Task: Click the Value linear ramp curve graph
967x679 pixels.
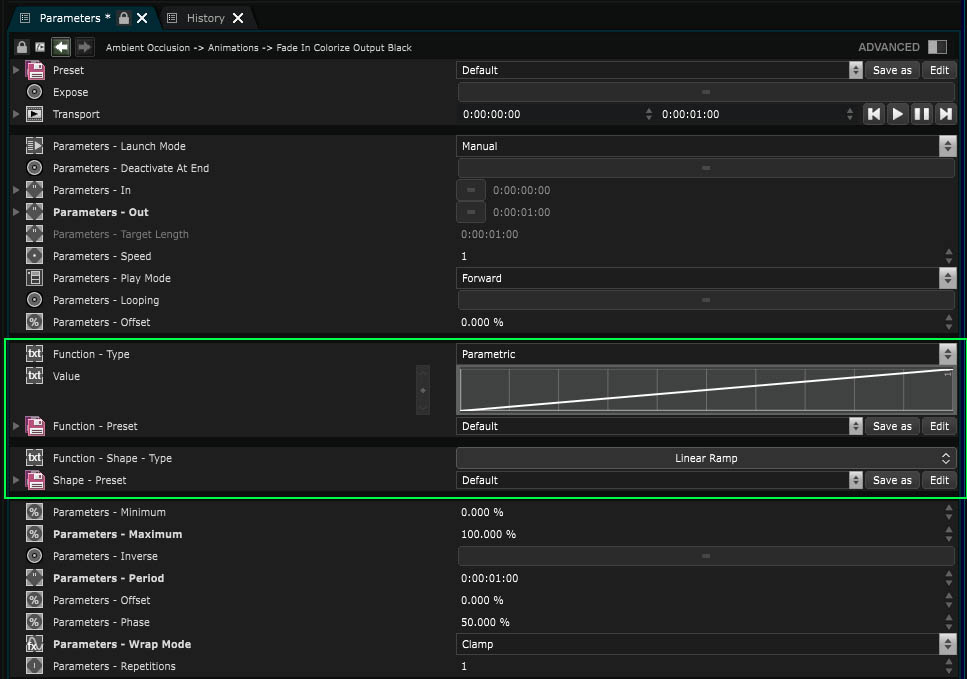Action: click(706, 390)
